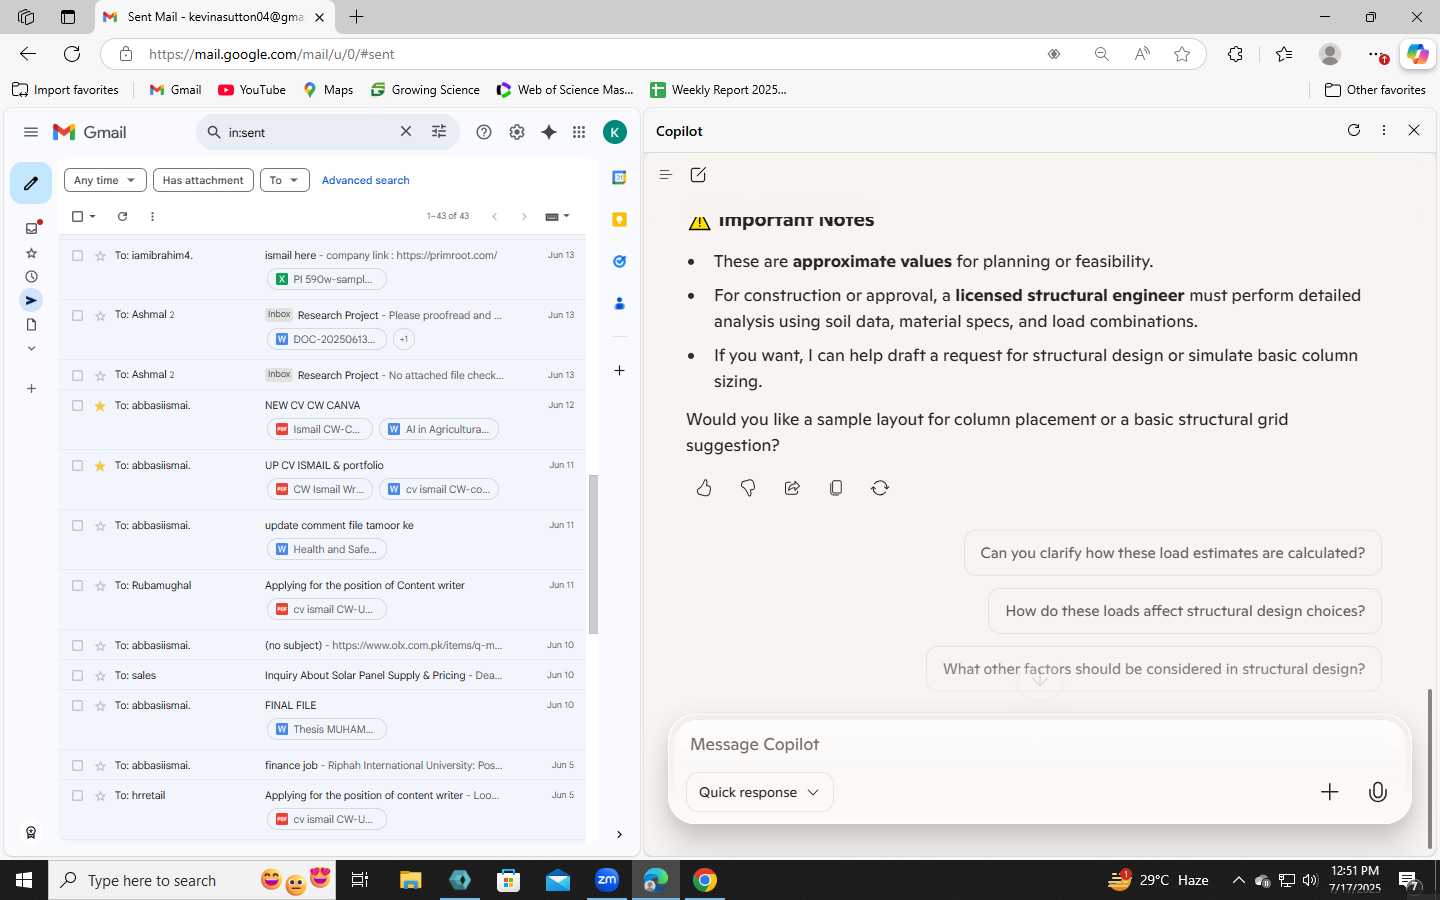Star the update comment file tamoor ke email

[x=100, y=525]
